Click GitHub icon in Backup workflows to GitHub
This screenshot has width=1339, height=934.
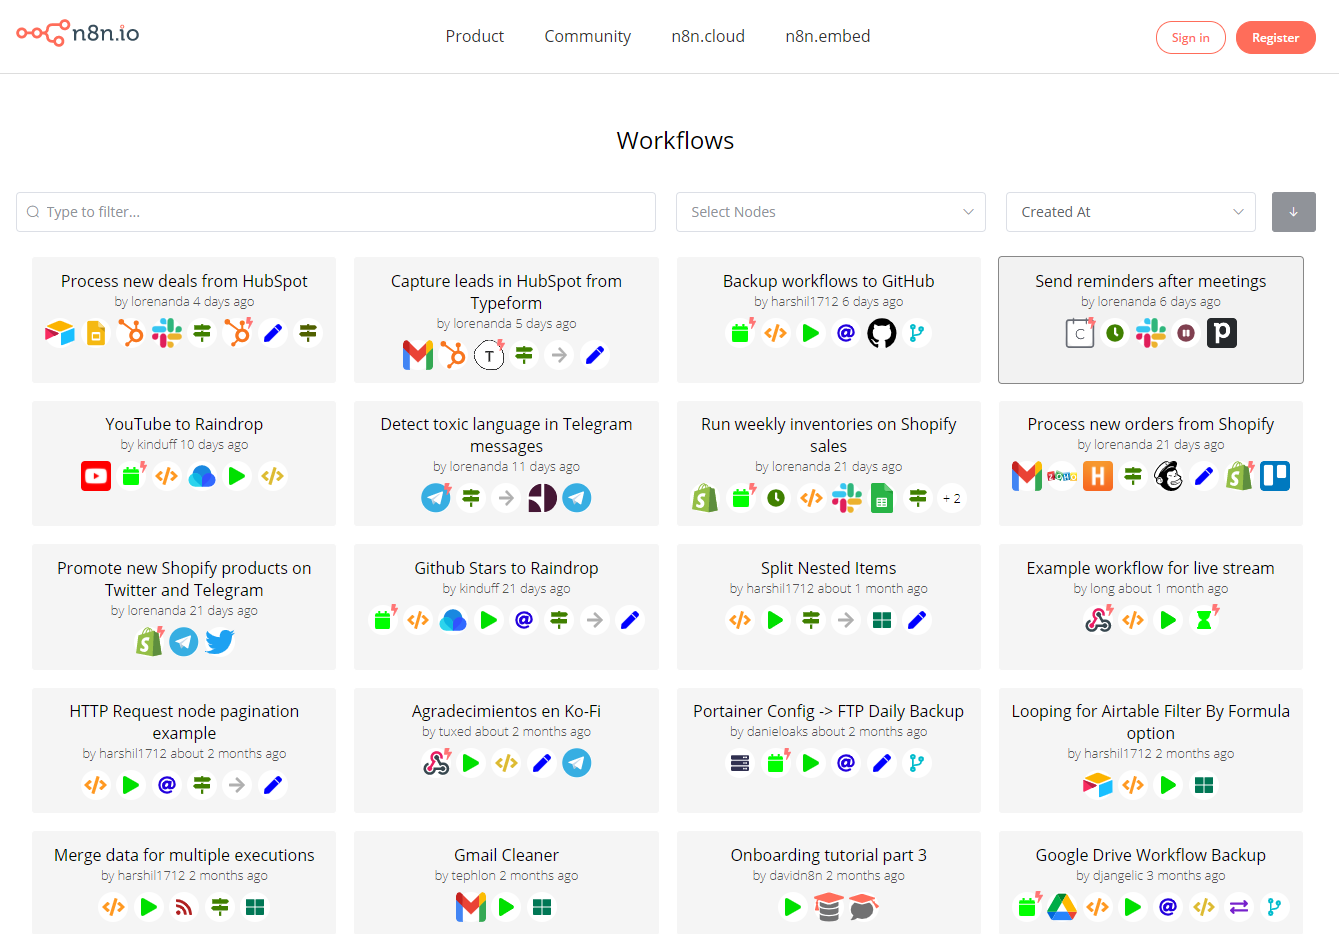[x=881, y=333]
